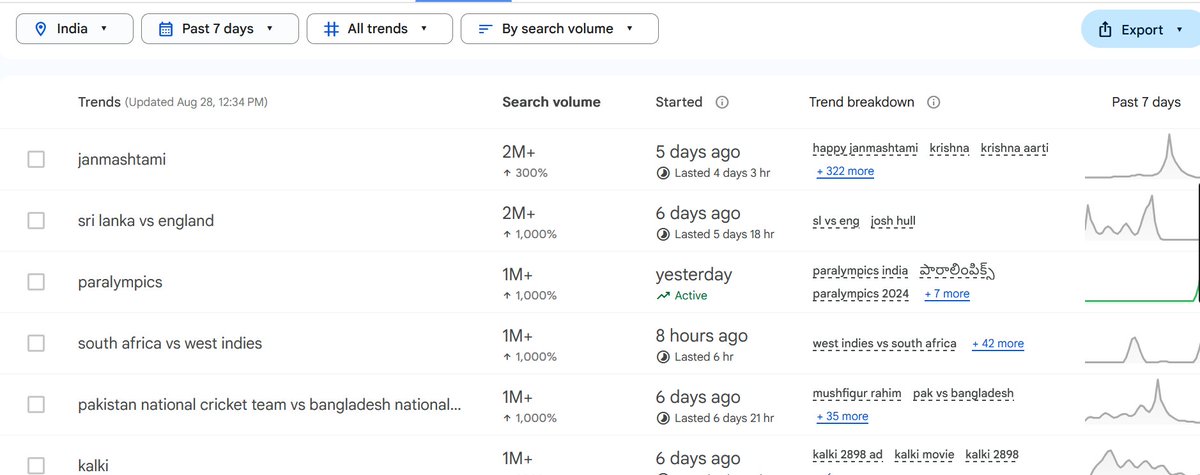Select the sri lanka vs england checkbox
The height and width of the screenshot is (475, 1200).
(x=36, y=220)
